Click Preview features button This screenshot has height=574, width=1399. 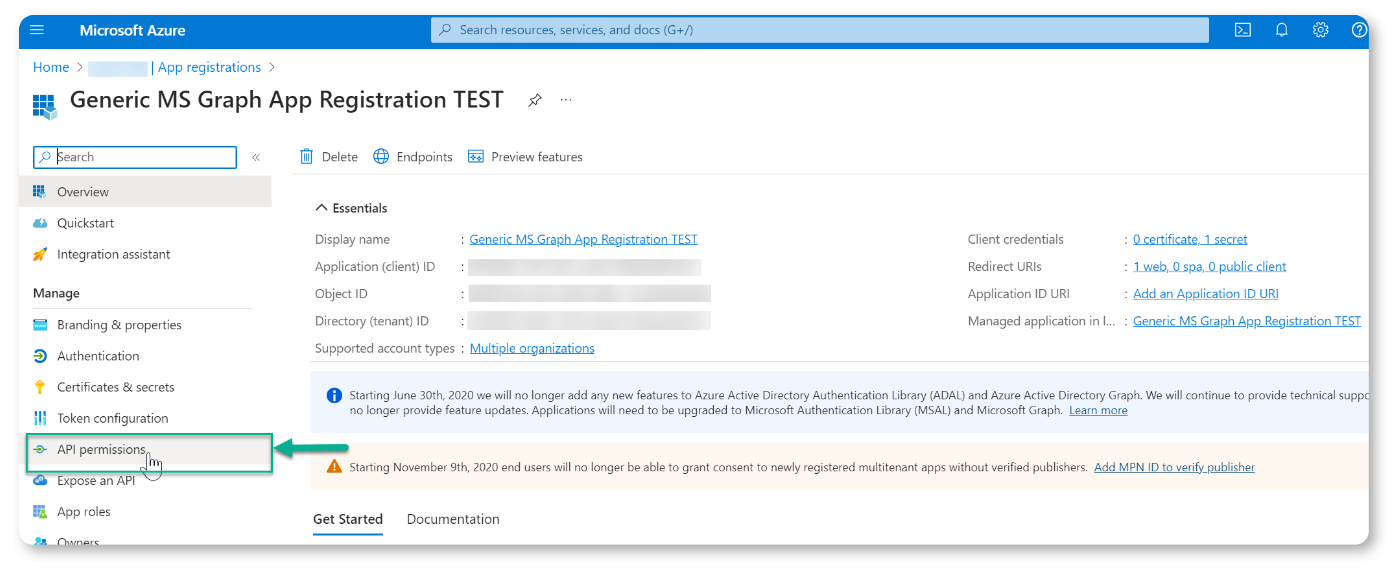525,157
